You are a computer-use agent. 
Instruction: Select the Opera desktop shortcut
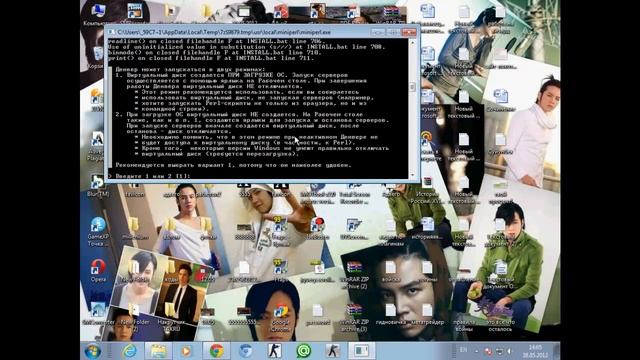click(98, 271)
